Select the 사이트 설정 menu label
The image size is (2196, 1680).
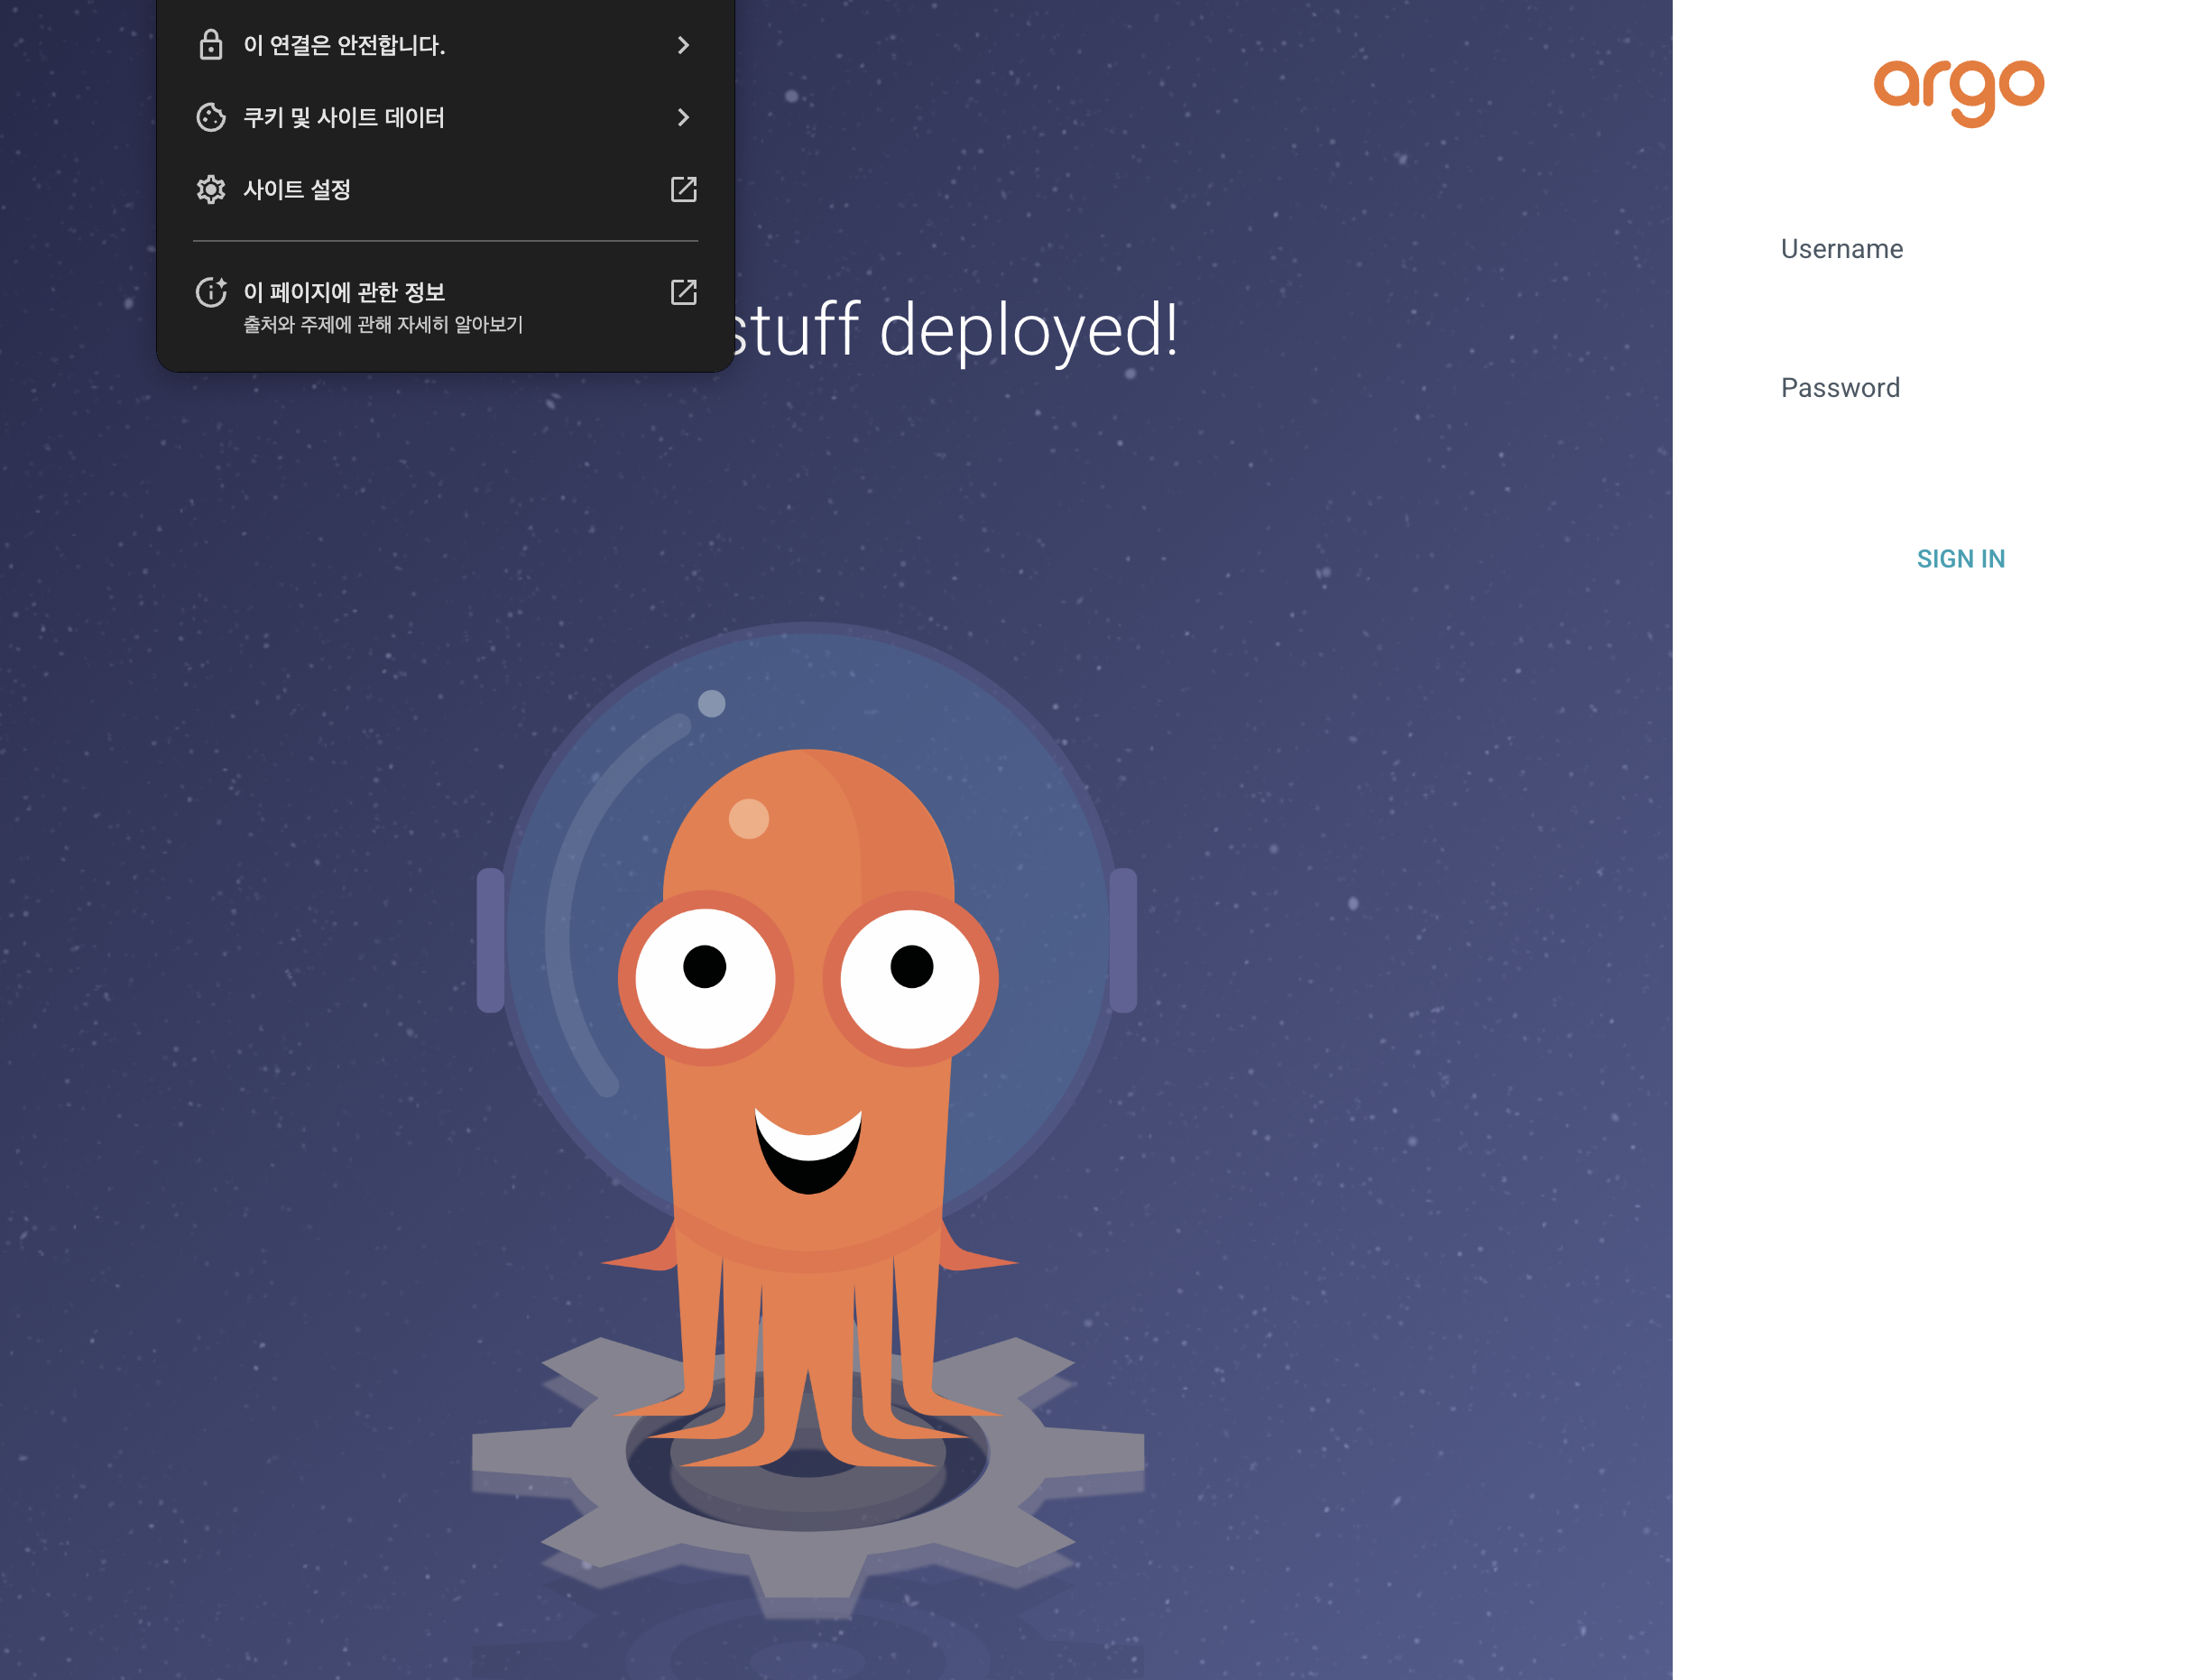tap(297, 189)
